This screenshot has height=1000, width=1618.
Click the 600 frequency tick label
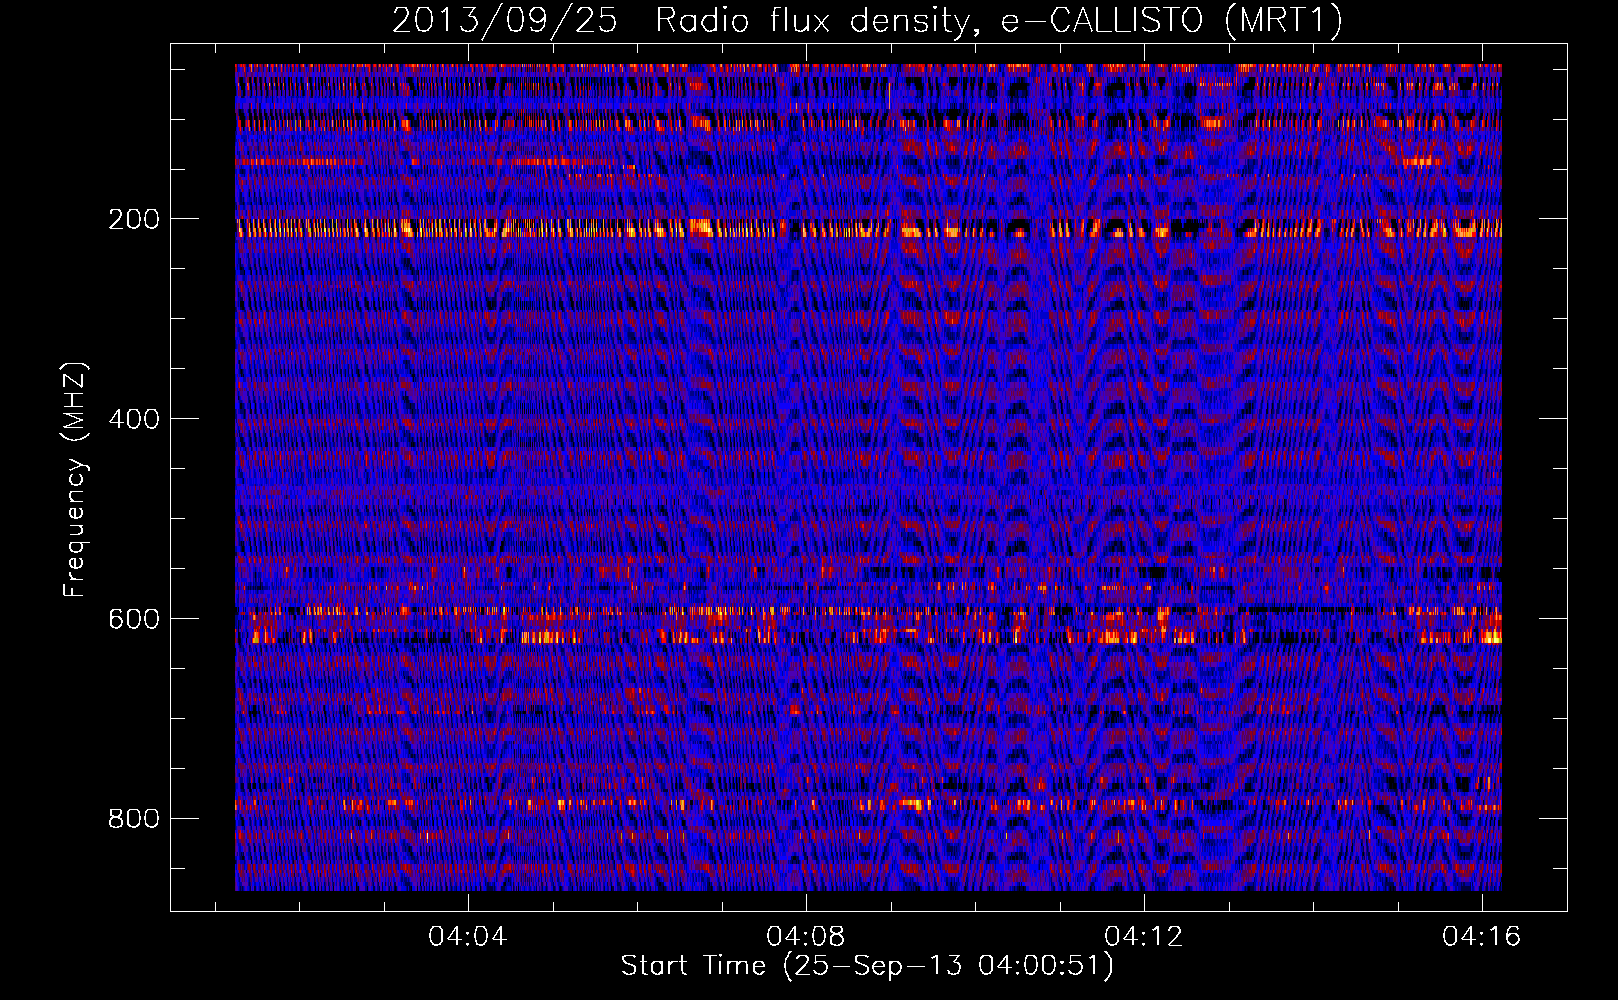[133, 619]
